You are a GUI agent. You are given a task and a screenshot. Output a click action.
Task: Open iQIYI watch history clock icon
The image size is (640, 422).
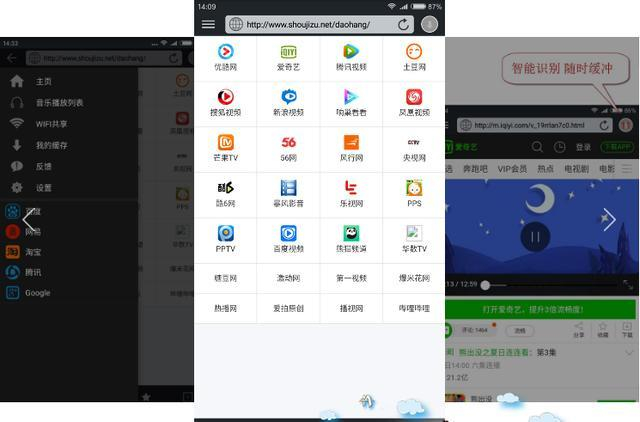click(x=559, y=147)
